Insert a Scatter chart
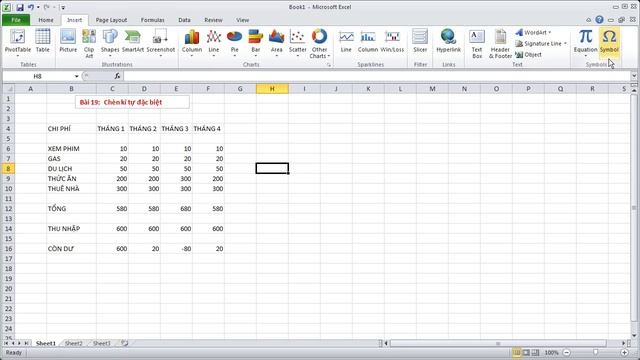Image resolution: width=640 pixels, height=360 pixels. (298, 42)
